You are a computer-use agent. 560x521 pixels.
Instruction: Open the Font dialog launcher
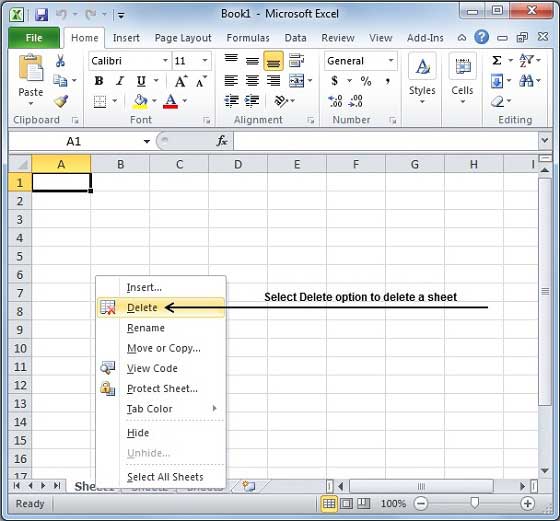point(206,120)
